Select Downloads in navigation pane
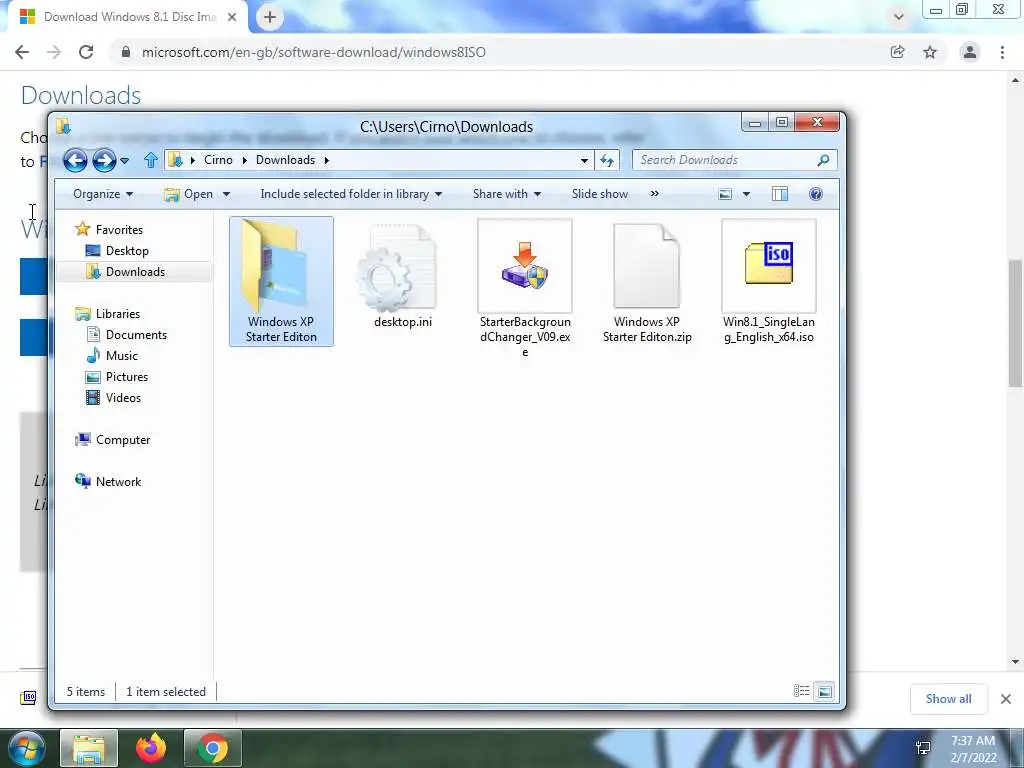Image resolution: width=1024 pixels, height=768 pixels. coord(135,272)
